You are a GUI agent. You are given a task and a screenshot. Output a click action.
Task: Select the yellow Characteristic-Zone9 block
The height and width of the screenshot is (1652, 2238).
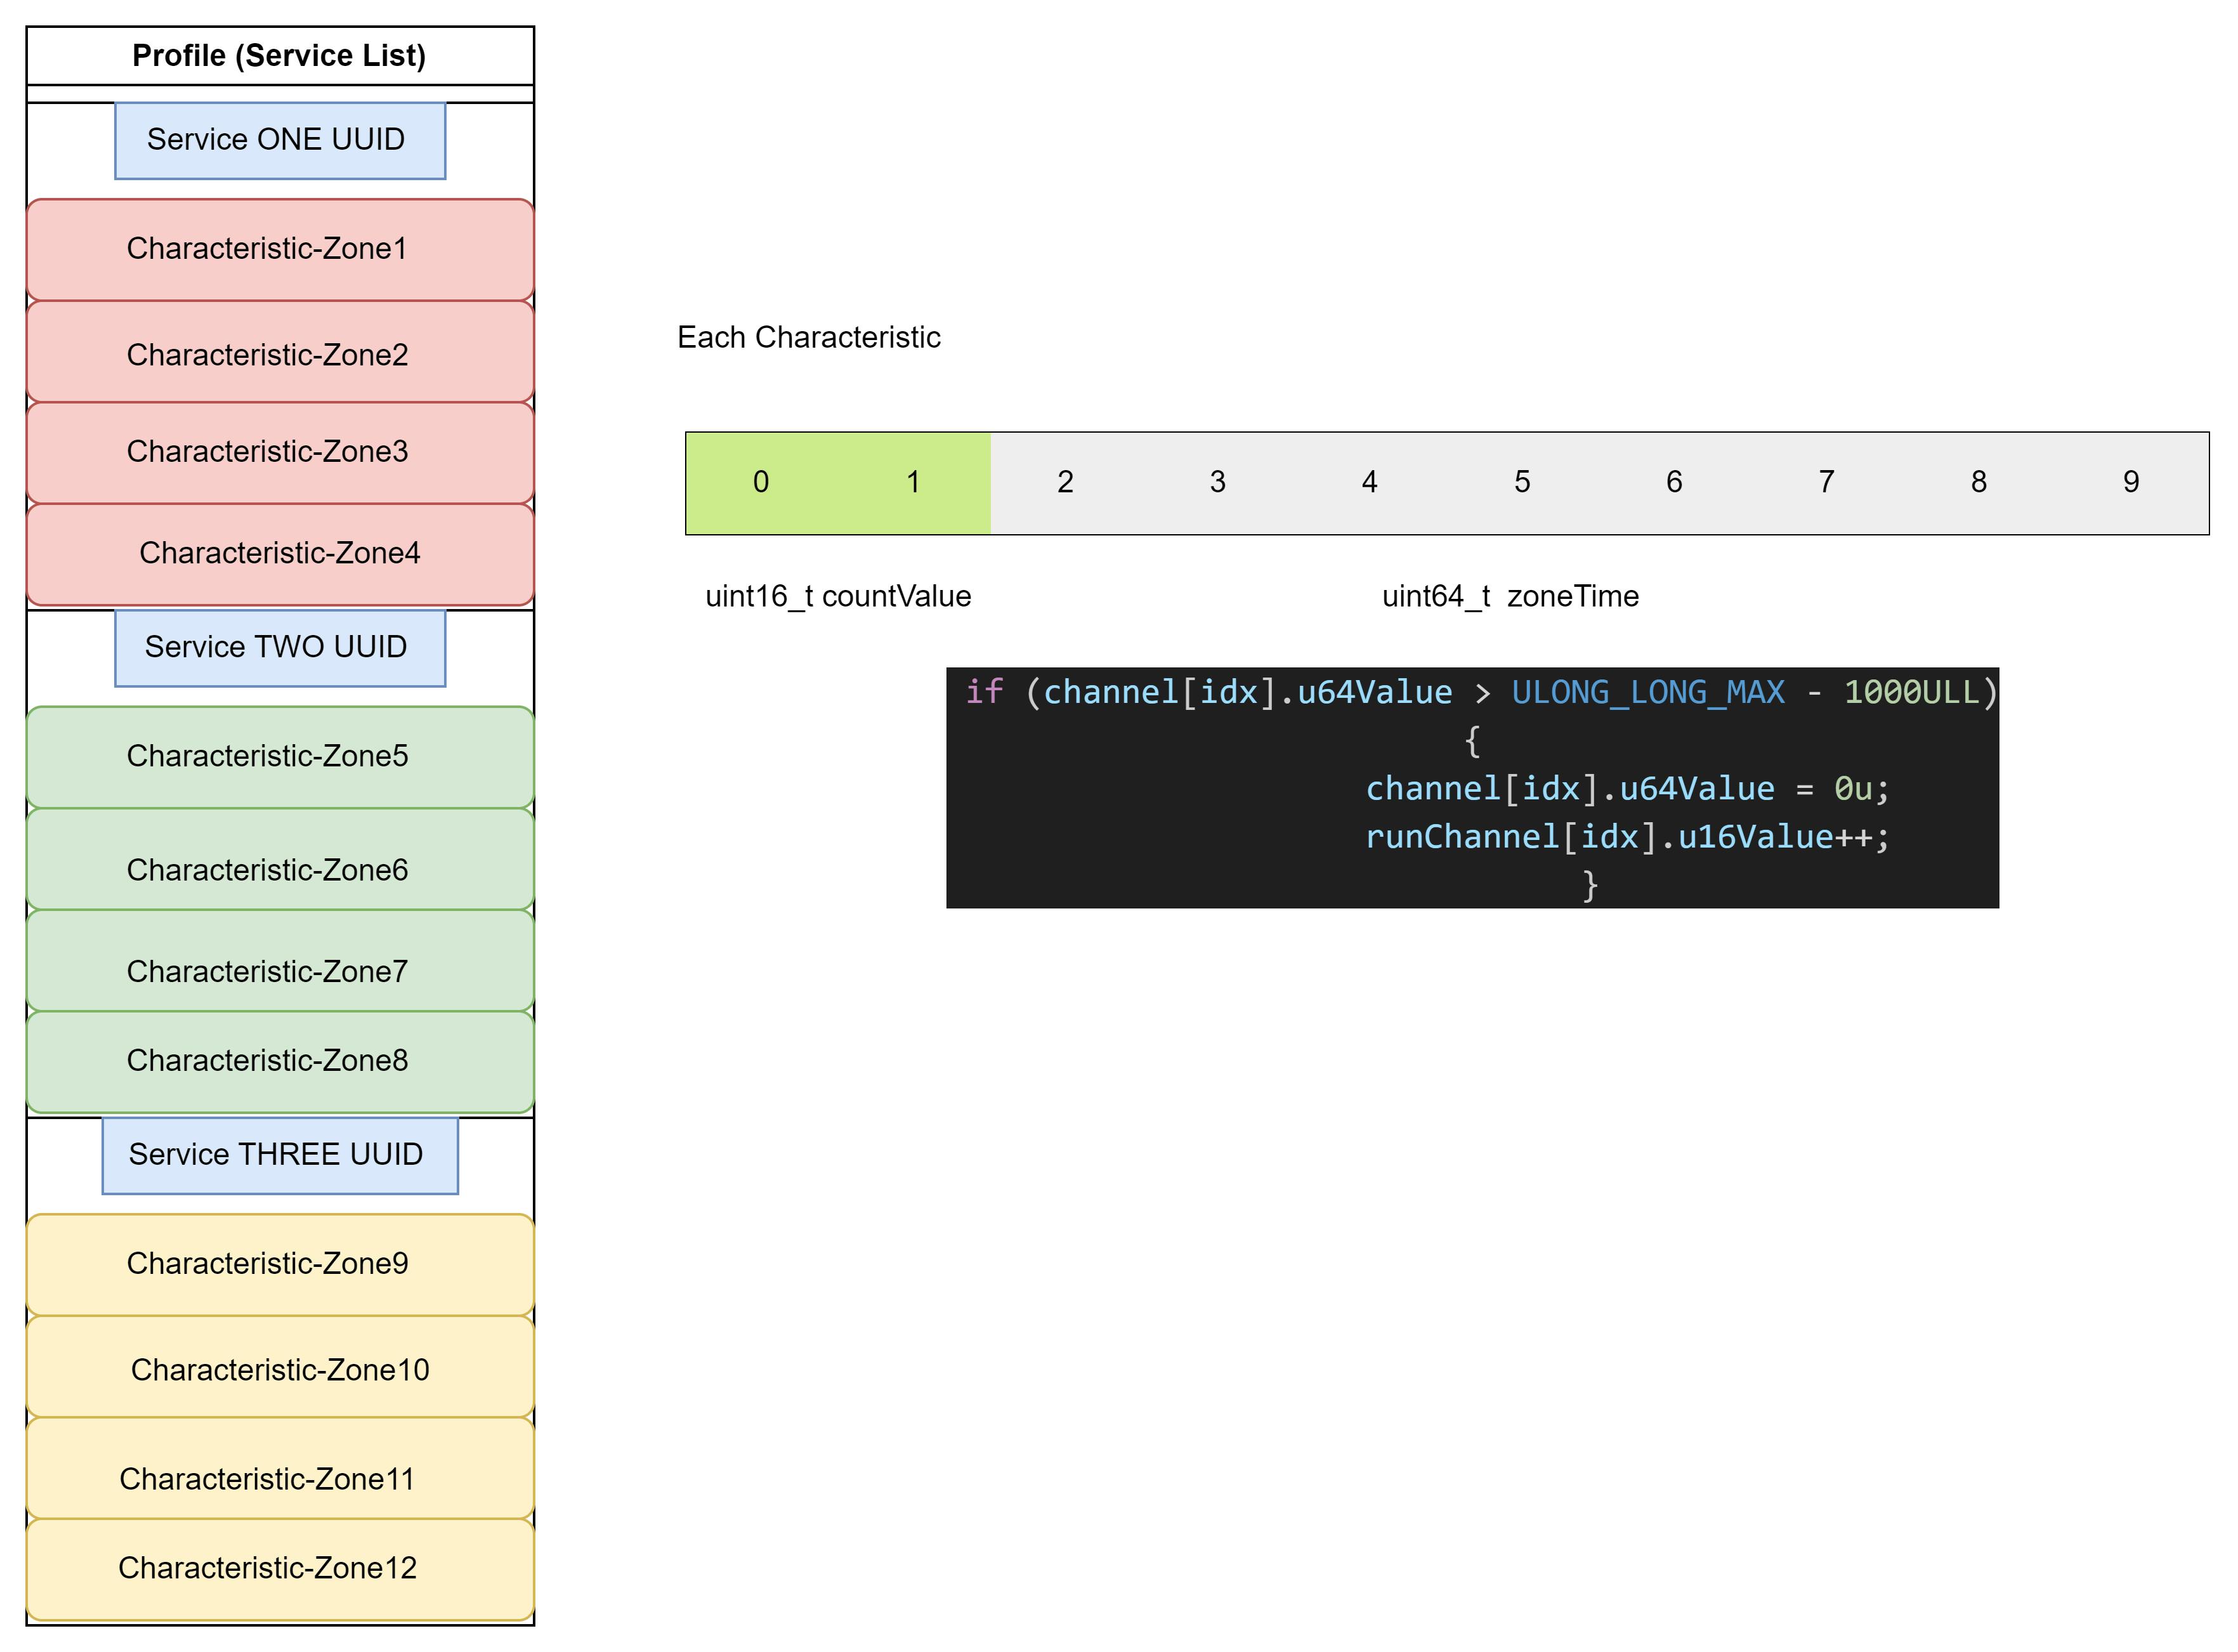point(279,1264)
